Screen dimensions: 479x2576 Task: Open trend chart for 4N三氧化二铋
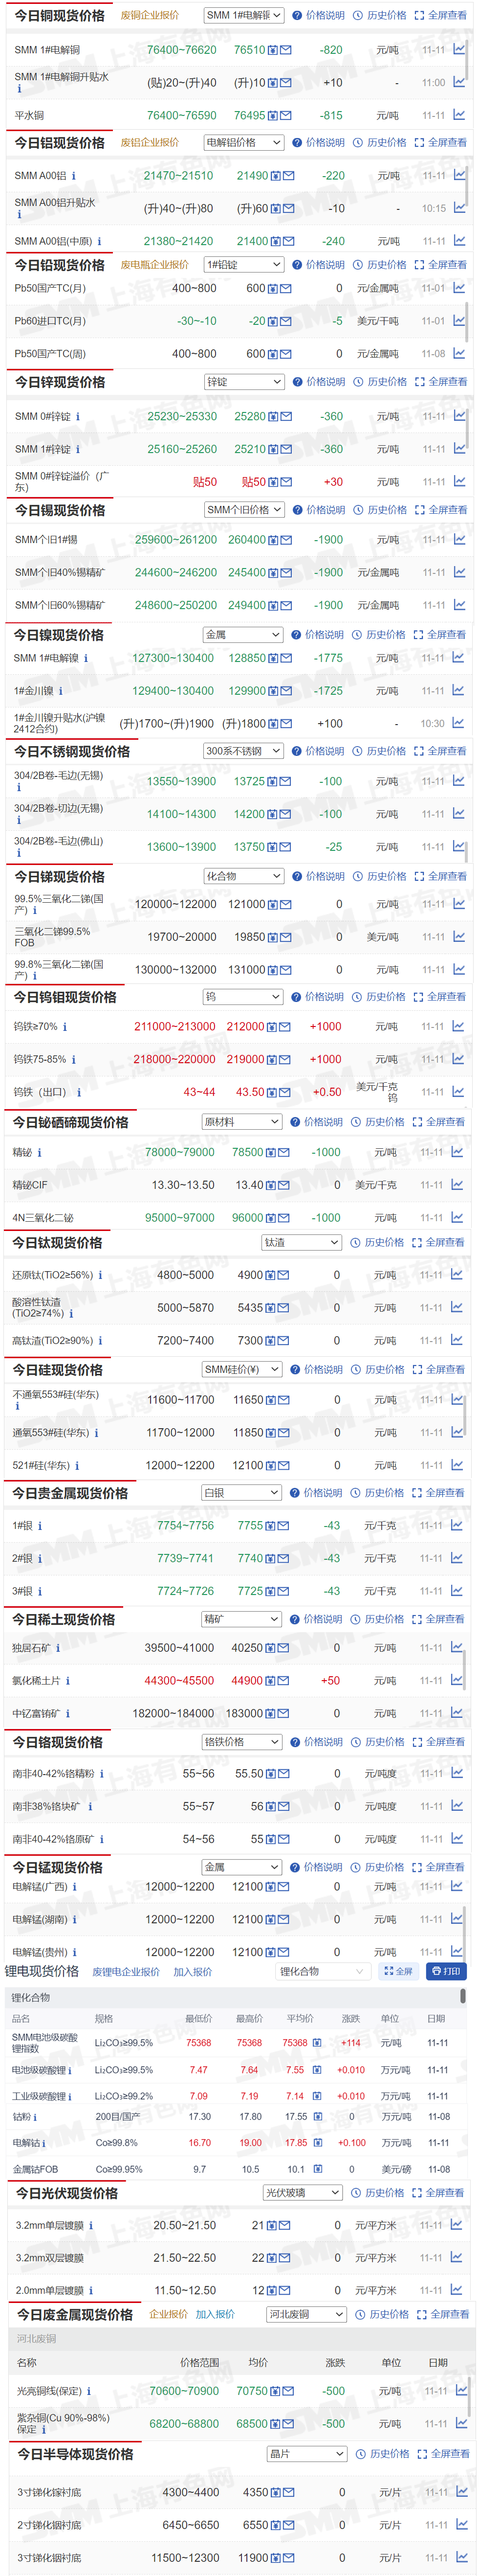(x=458, y=1217)
